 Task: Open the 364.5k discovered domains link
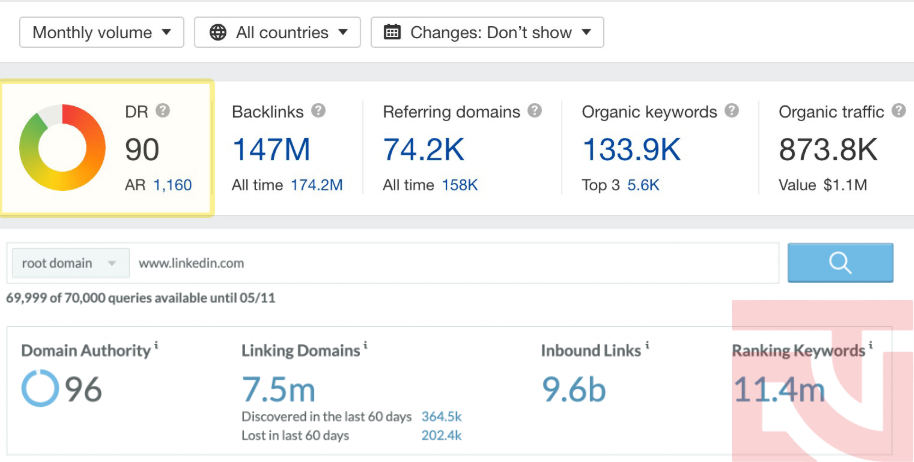(x=441, y=417)
